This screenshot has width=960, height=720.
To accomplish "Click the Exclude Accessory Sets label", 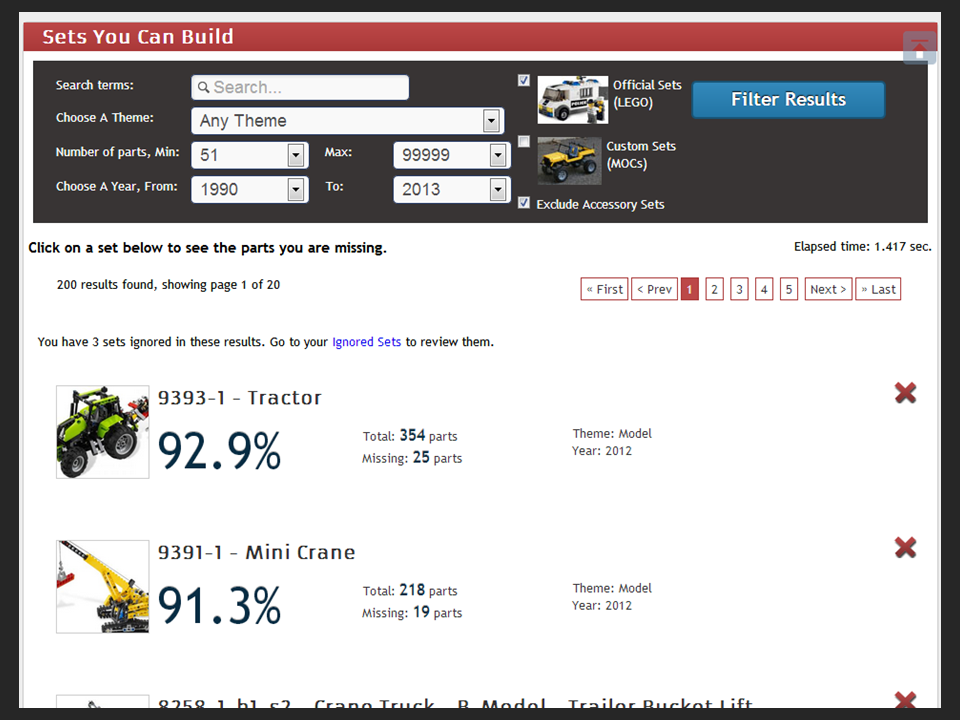I will pyautogui.click(x=600, y=204).
